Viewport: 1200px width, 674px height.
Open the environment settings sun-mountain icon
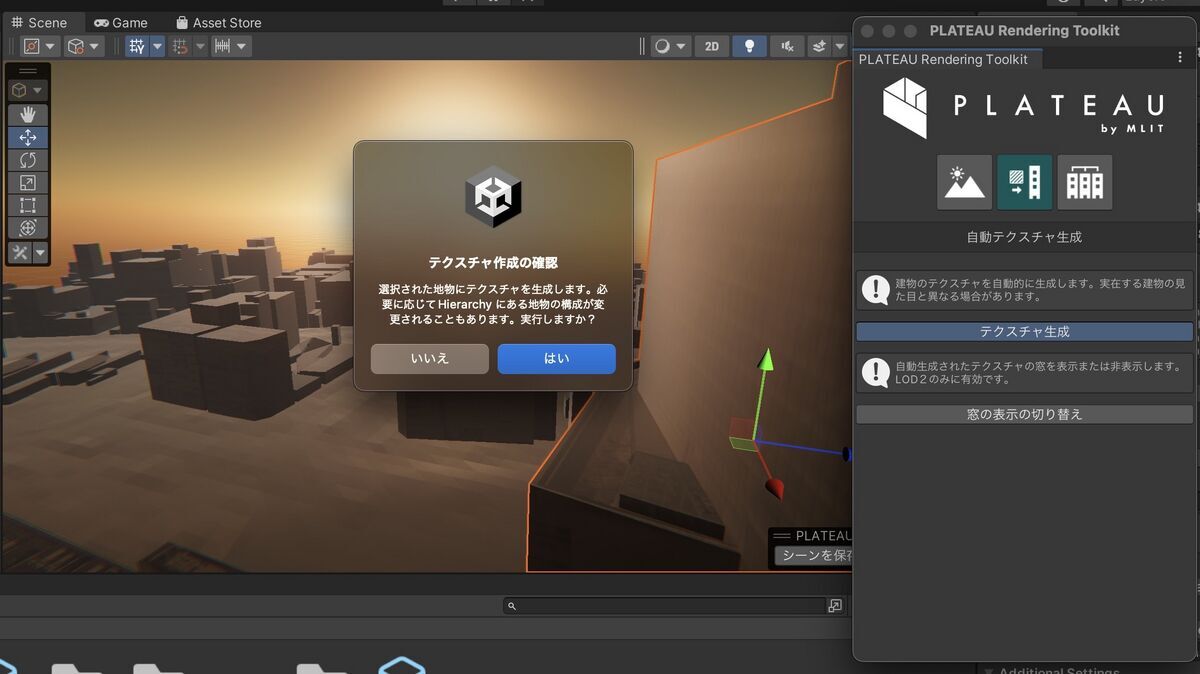tap(965, 182)
